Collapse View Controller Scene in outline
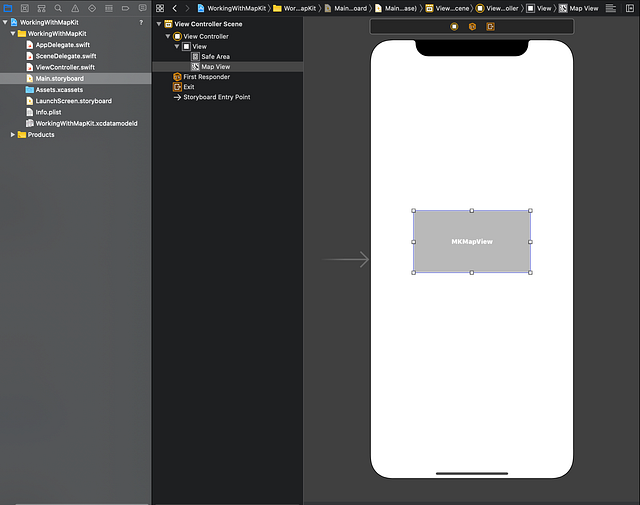Screen dimensions: 640x505 coord(159,24)
